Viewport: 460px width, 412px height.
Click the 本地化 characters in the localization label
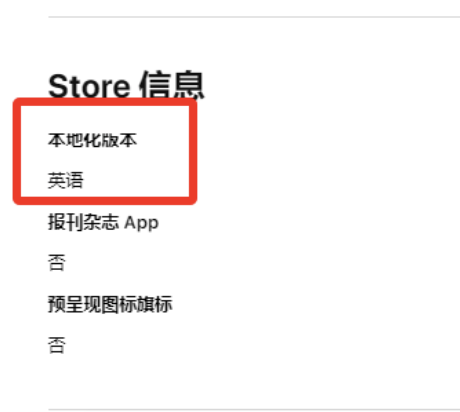75,140
